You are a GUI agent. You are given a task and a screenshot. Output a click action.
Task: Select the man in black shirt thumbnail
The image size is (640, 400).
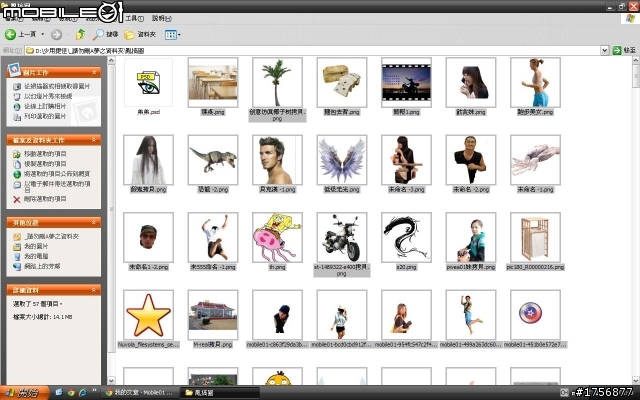pos(471,160)
